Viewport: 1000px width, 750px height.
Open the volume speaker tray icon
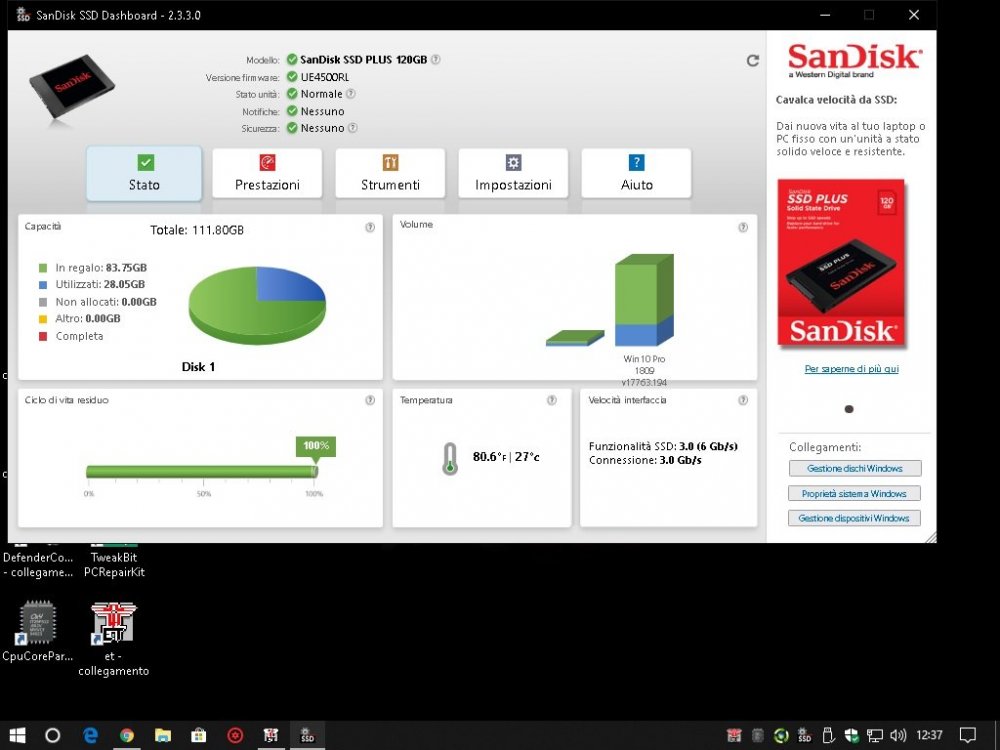[898, 735]
